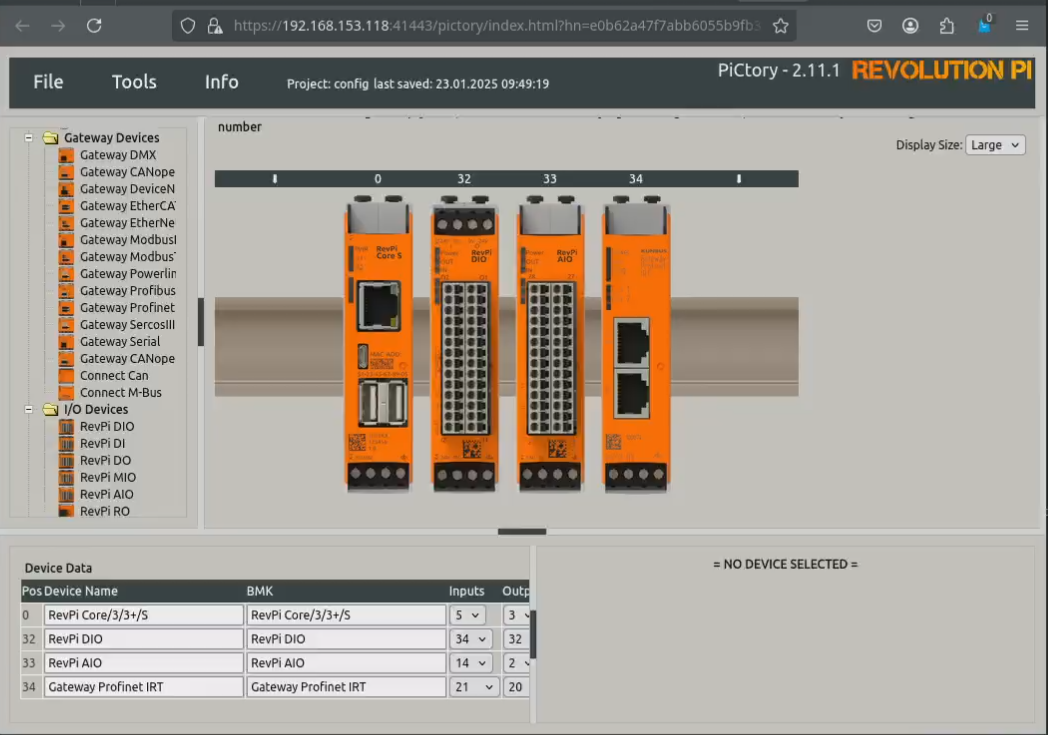Bookmark this page with the star icon
The height and width of the screenshot is (735, 1048).
tap(781, 26)
